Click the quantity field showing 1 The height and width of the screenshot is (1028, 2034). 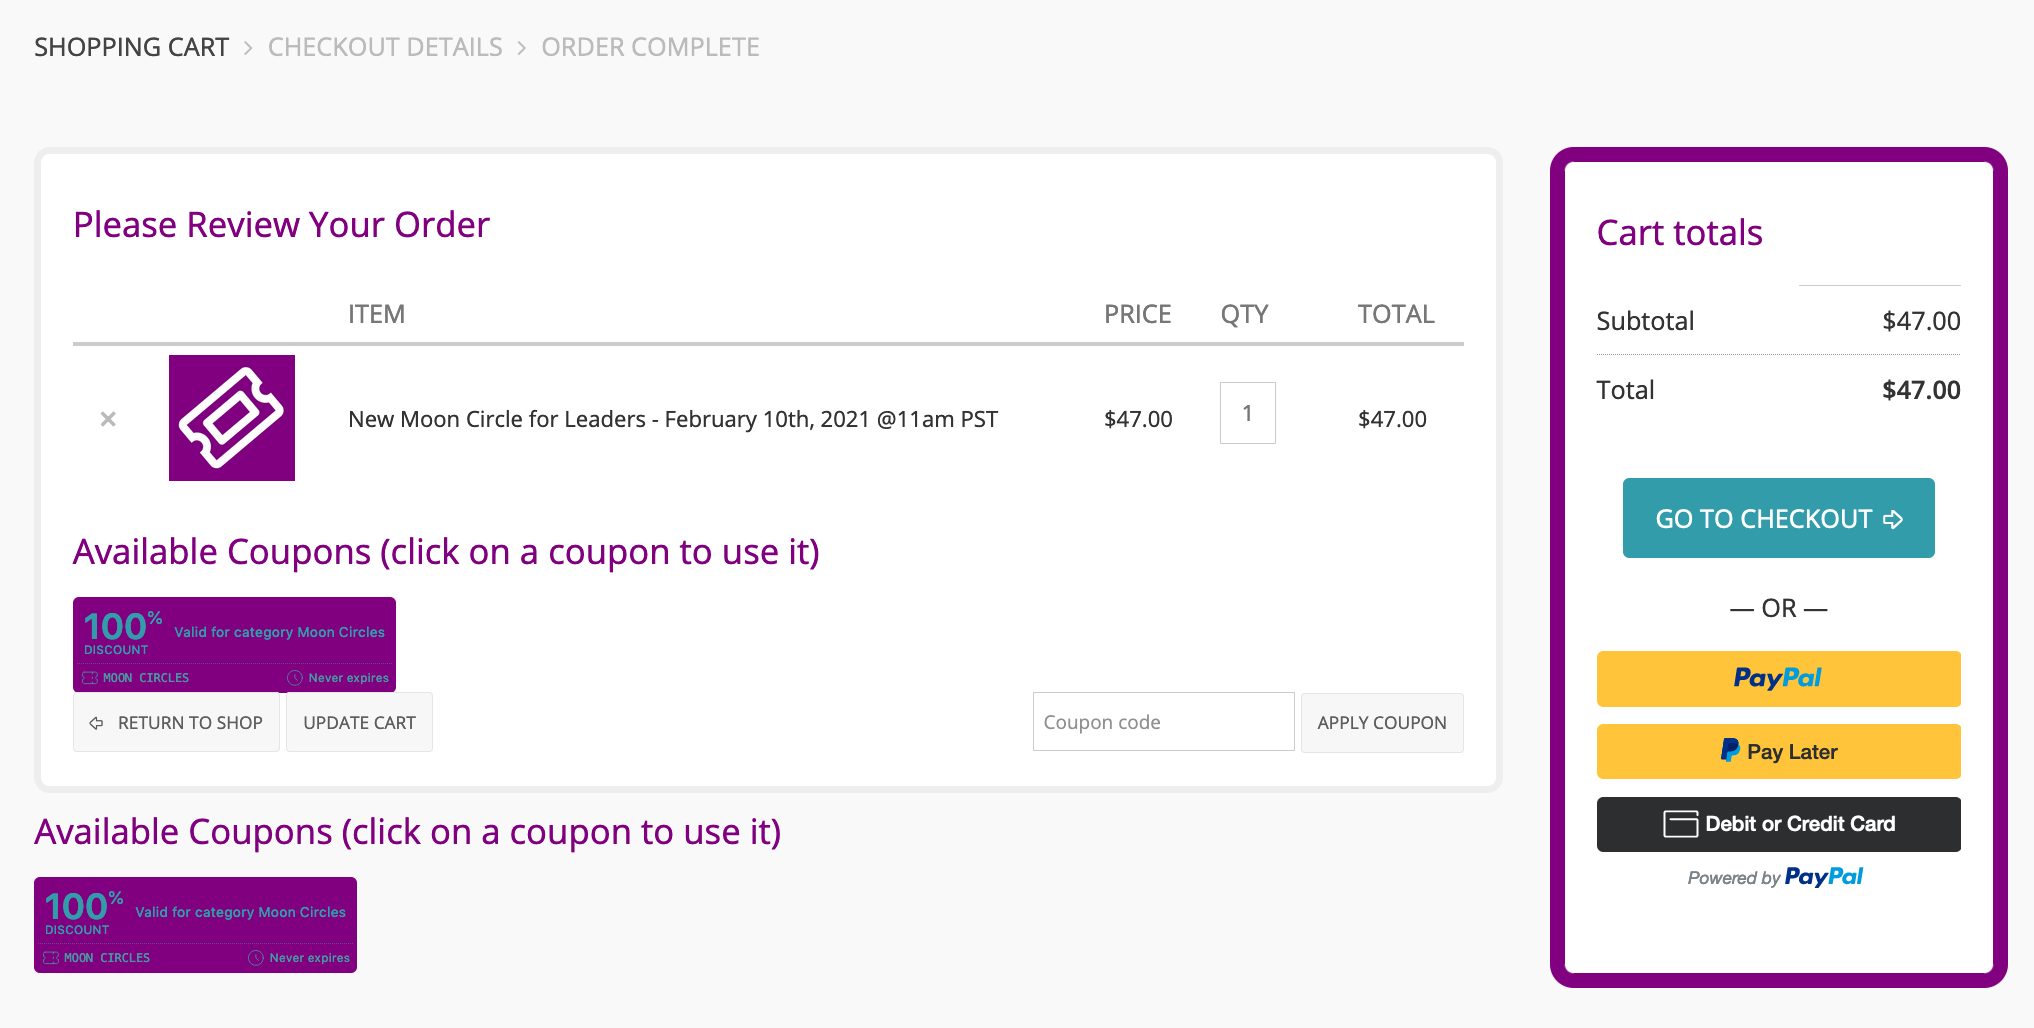[x=1247, y=413]
